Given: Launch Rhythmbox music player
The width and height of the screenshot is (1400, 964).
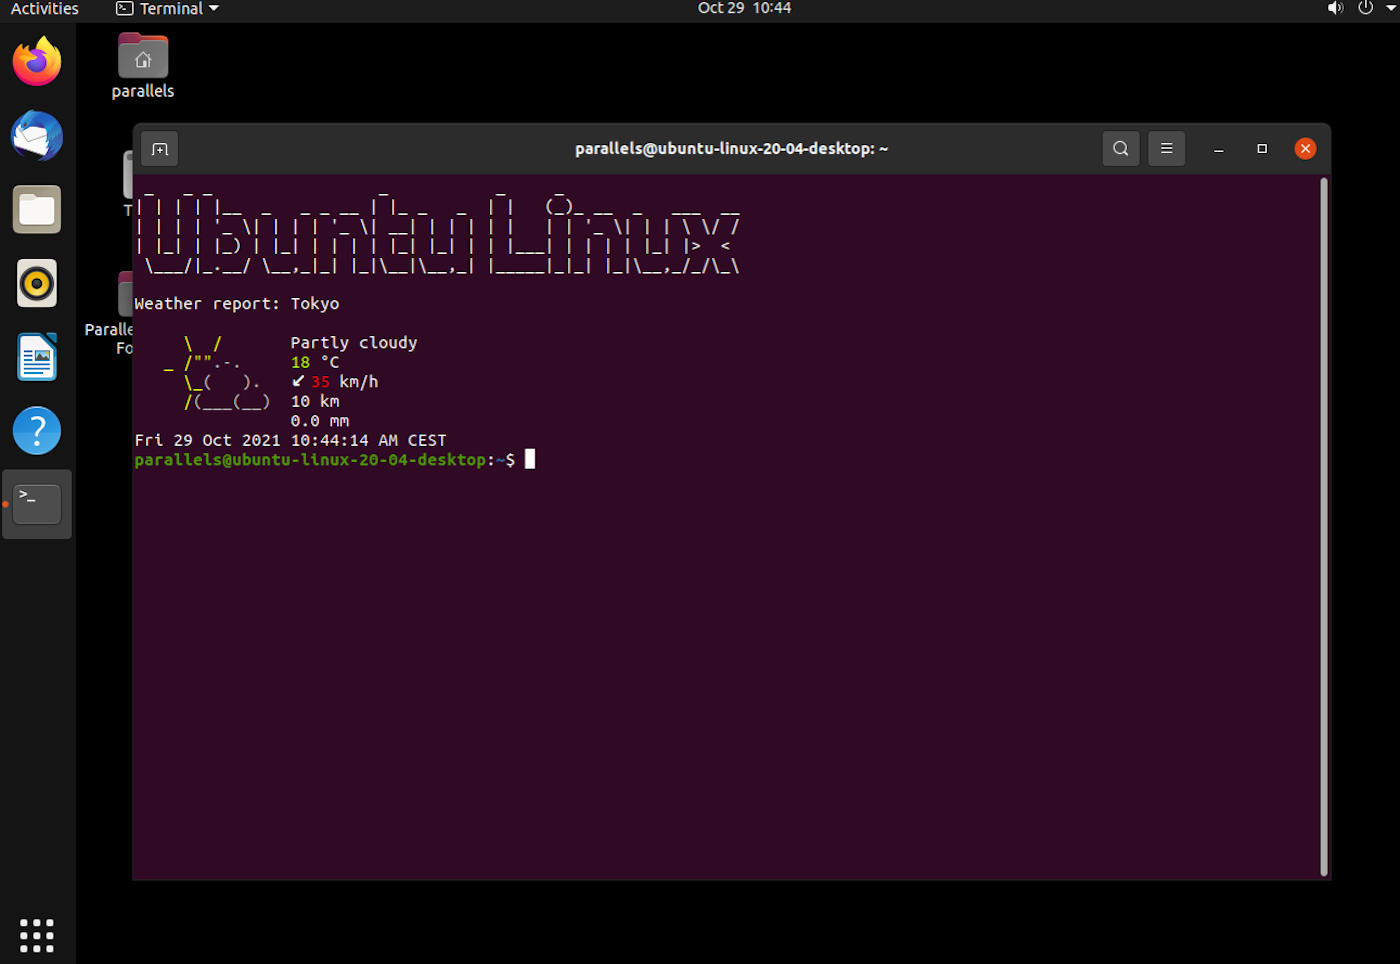Looking at the screenshot, I should (37, 284).
